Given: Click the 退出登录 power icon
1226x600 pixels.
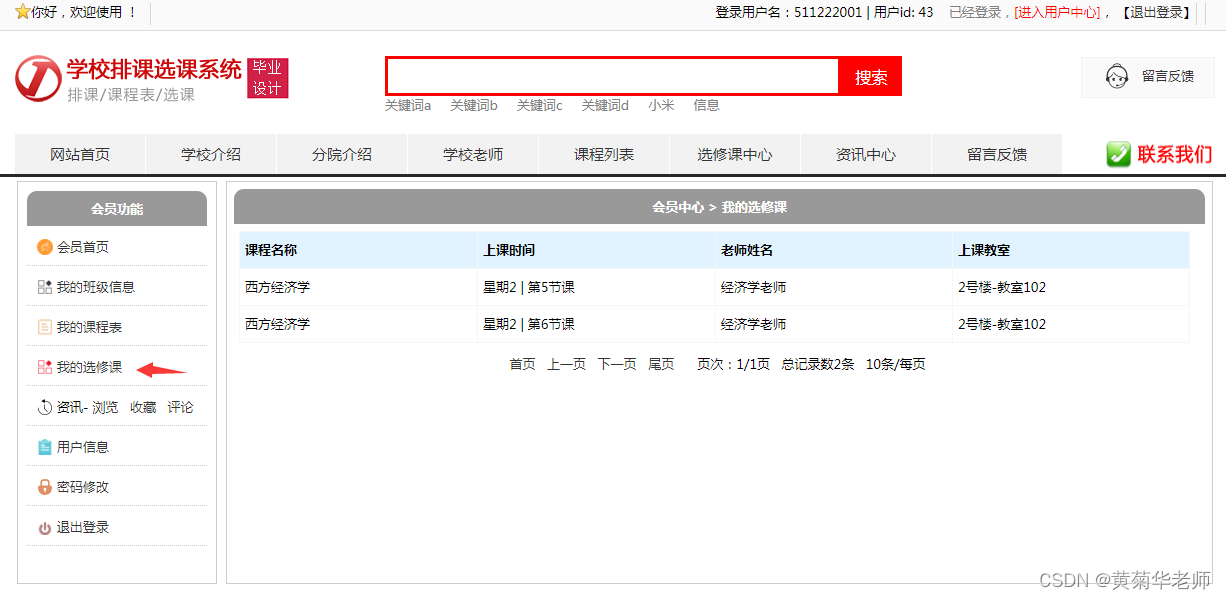Looking at the screenshot, I should point(45,528).
